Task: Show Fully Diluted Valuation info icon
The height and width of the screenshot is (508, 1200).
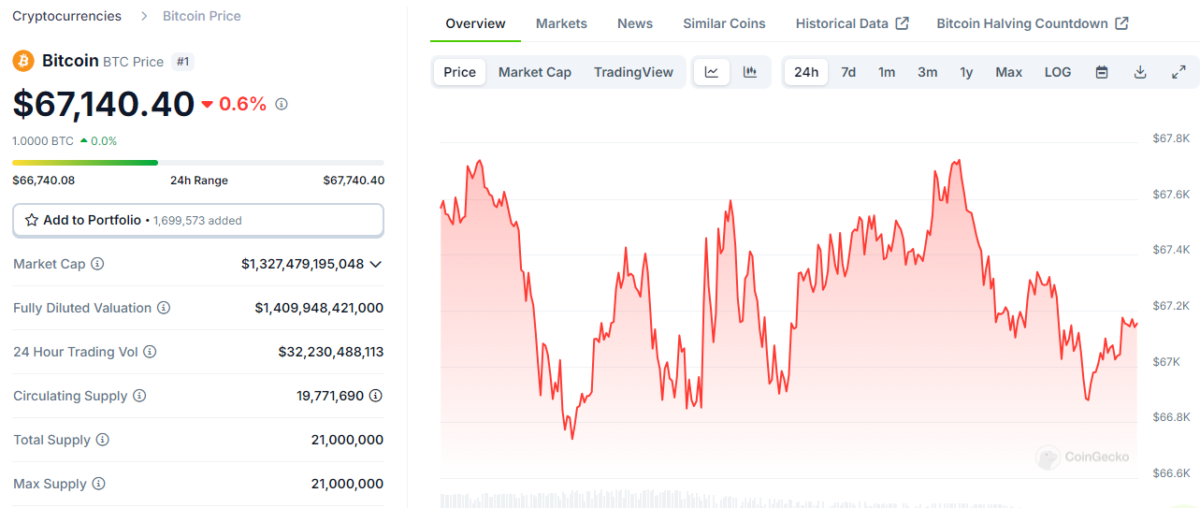Action: coord(163,308)
